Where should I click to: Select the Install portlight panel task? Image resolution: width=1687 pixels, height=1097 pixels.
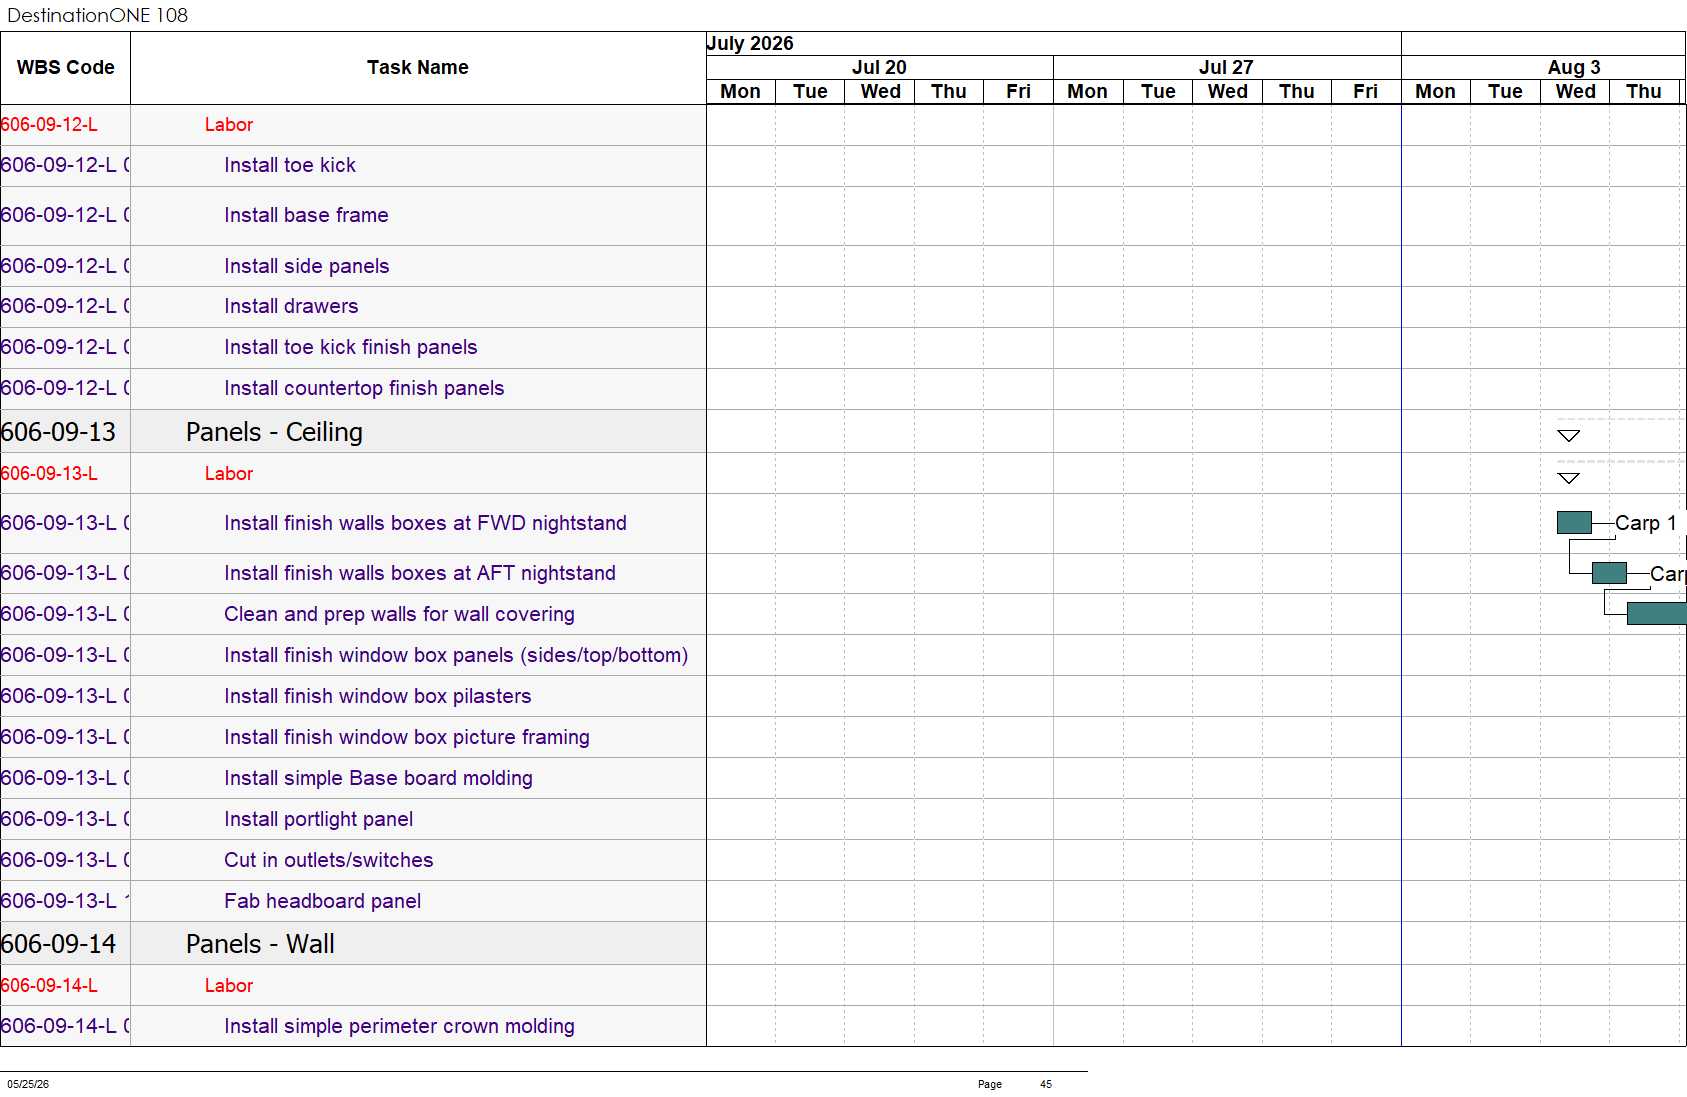[x=318, y=819]
